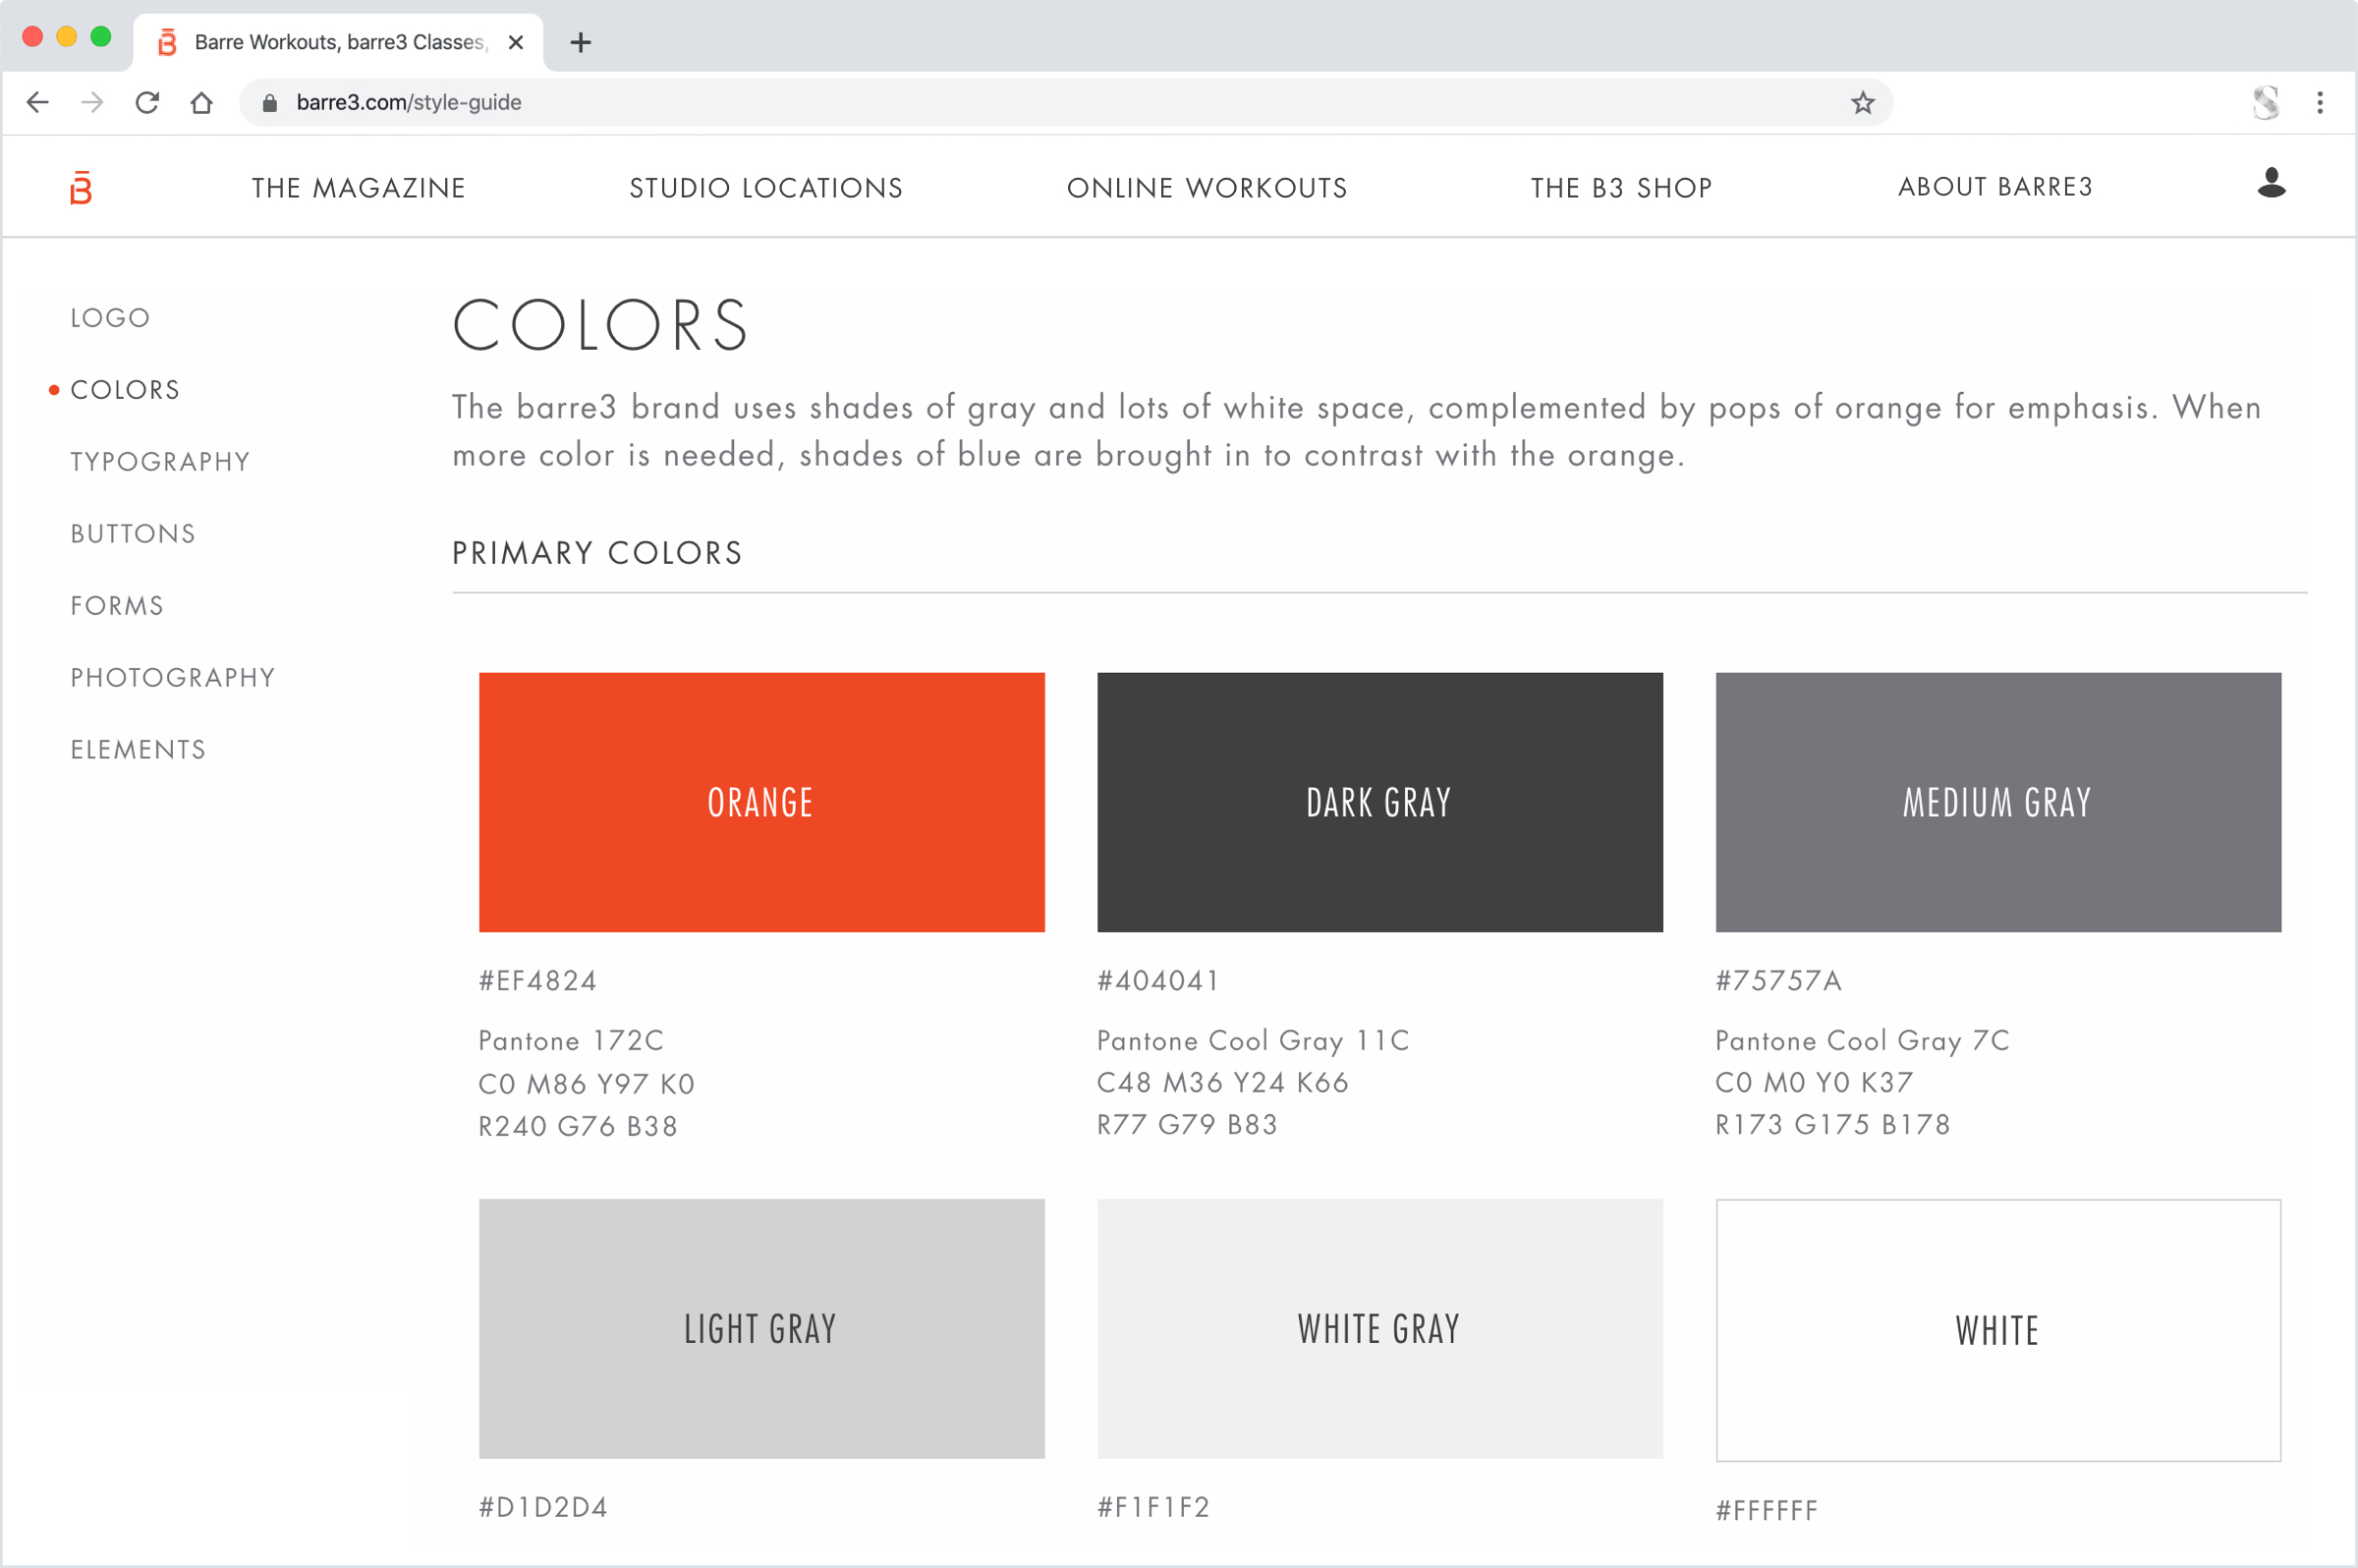The width and height of the screenshot is (2358, 1568).
Task: Open STUDIO LOCATIONS menu item
Action: 766,188
